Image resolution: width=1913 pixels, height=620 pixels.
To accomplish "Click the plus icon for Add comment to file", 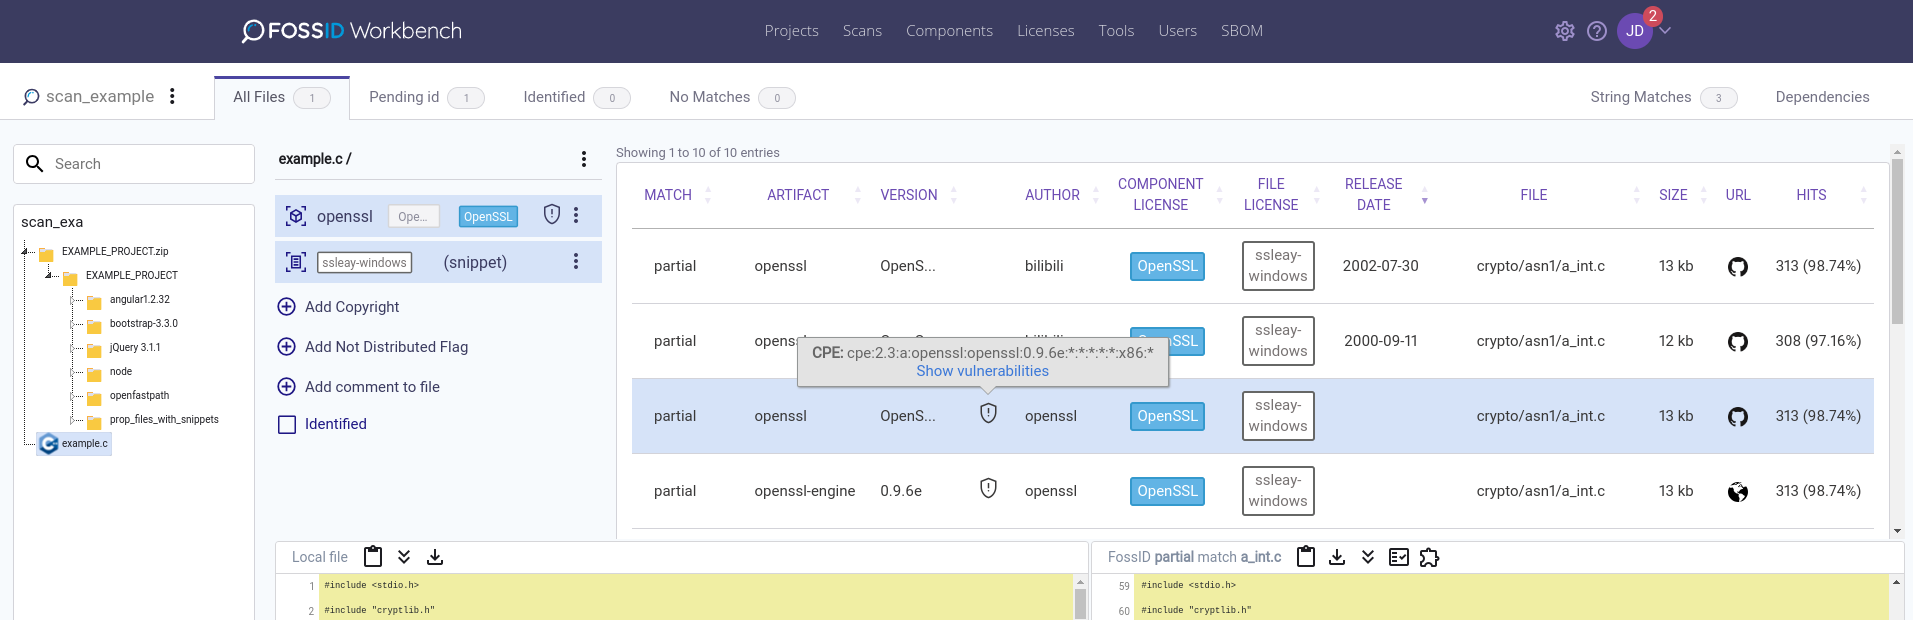I will click(x=286, y=387).
